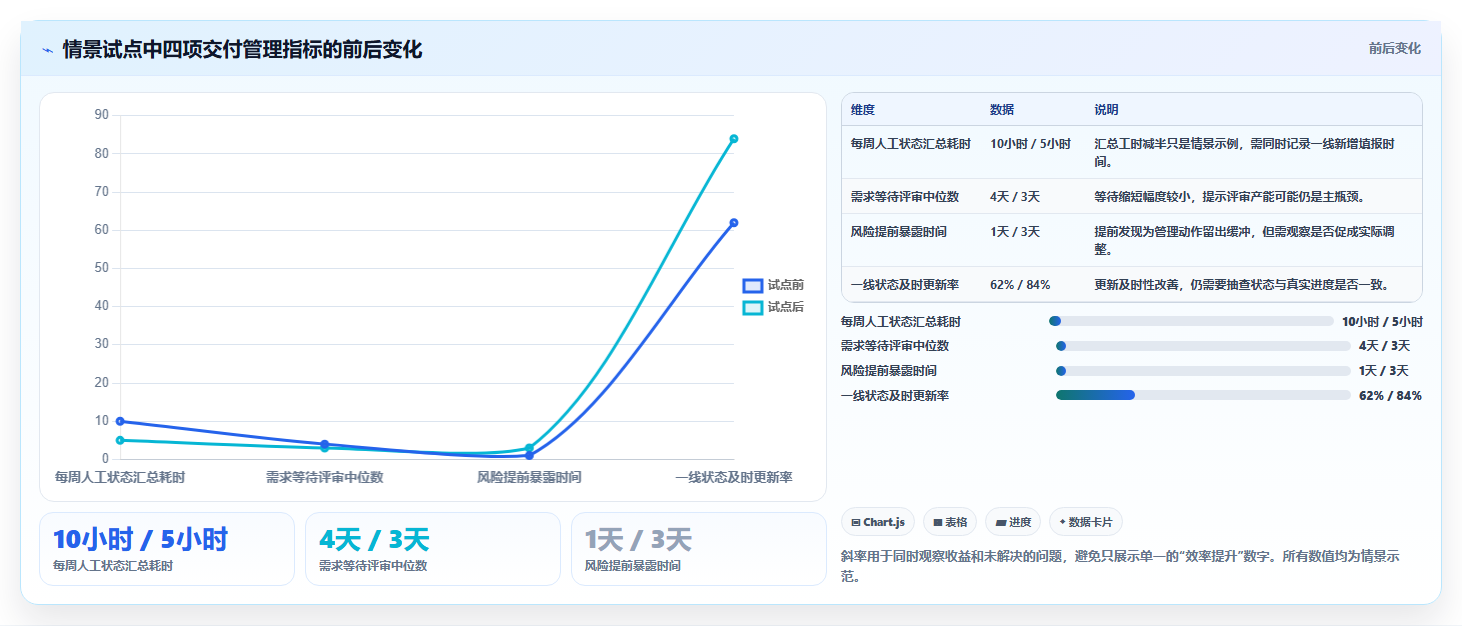This screenshot has height=626, width=1462.
Task: Click the 数据 table column header
Action: 1002,110
